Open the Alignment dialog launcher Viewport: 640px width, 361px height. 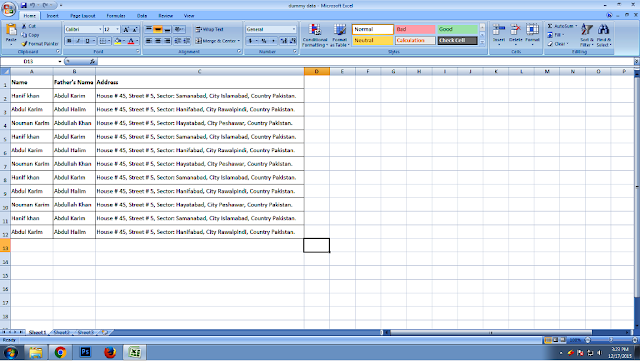click(239, 51)
